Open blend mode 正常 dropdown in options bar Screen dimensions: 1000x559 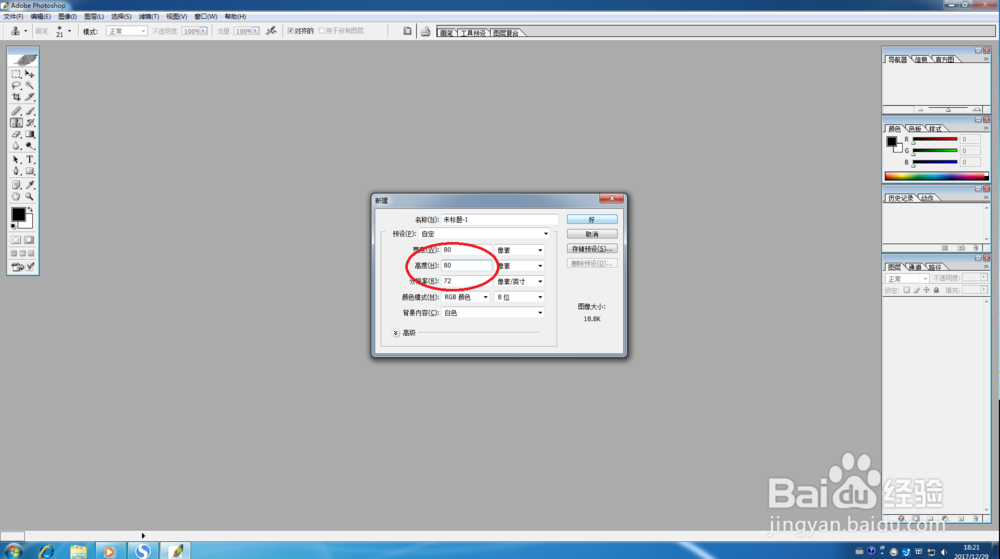pos(126,31)
